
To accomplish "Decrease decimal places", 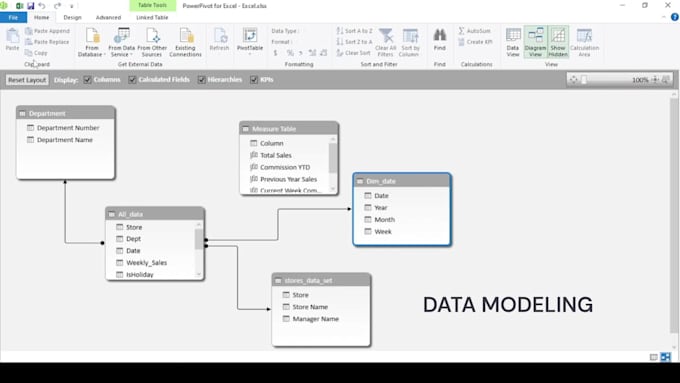I will tap(324, 53).
